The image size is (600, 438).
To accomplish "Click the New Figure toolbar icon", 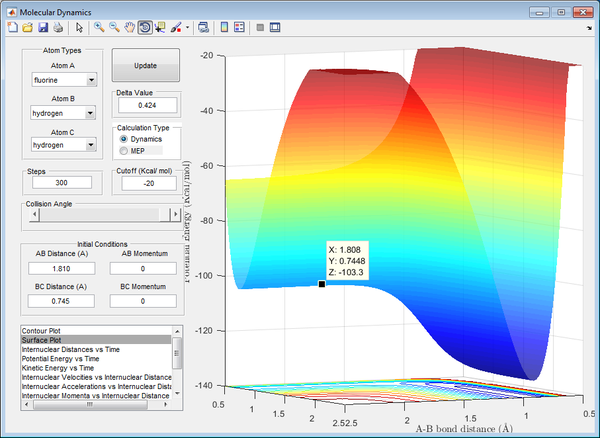I will pyautogui.click(x=13, y=27).
